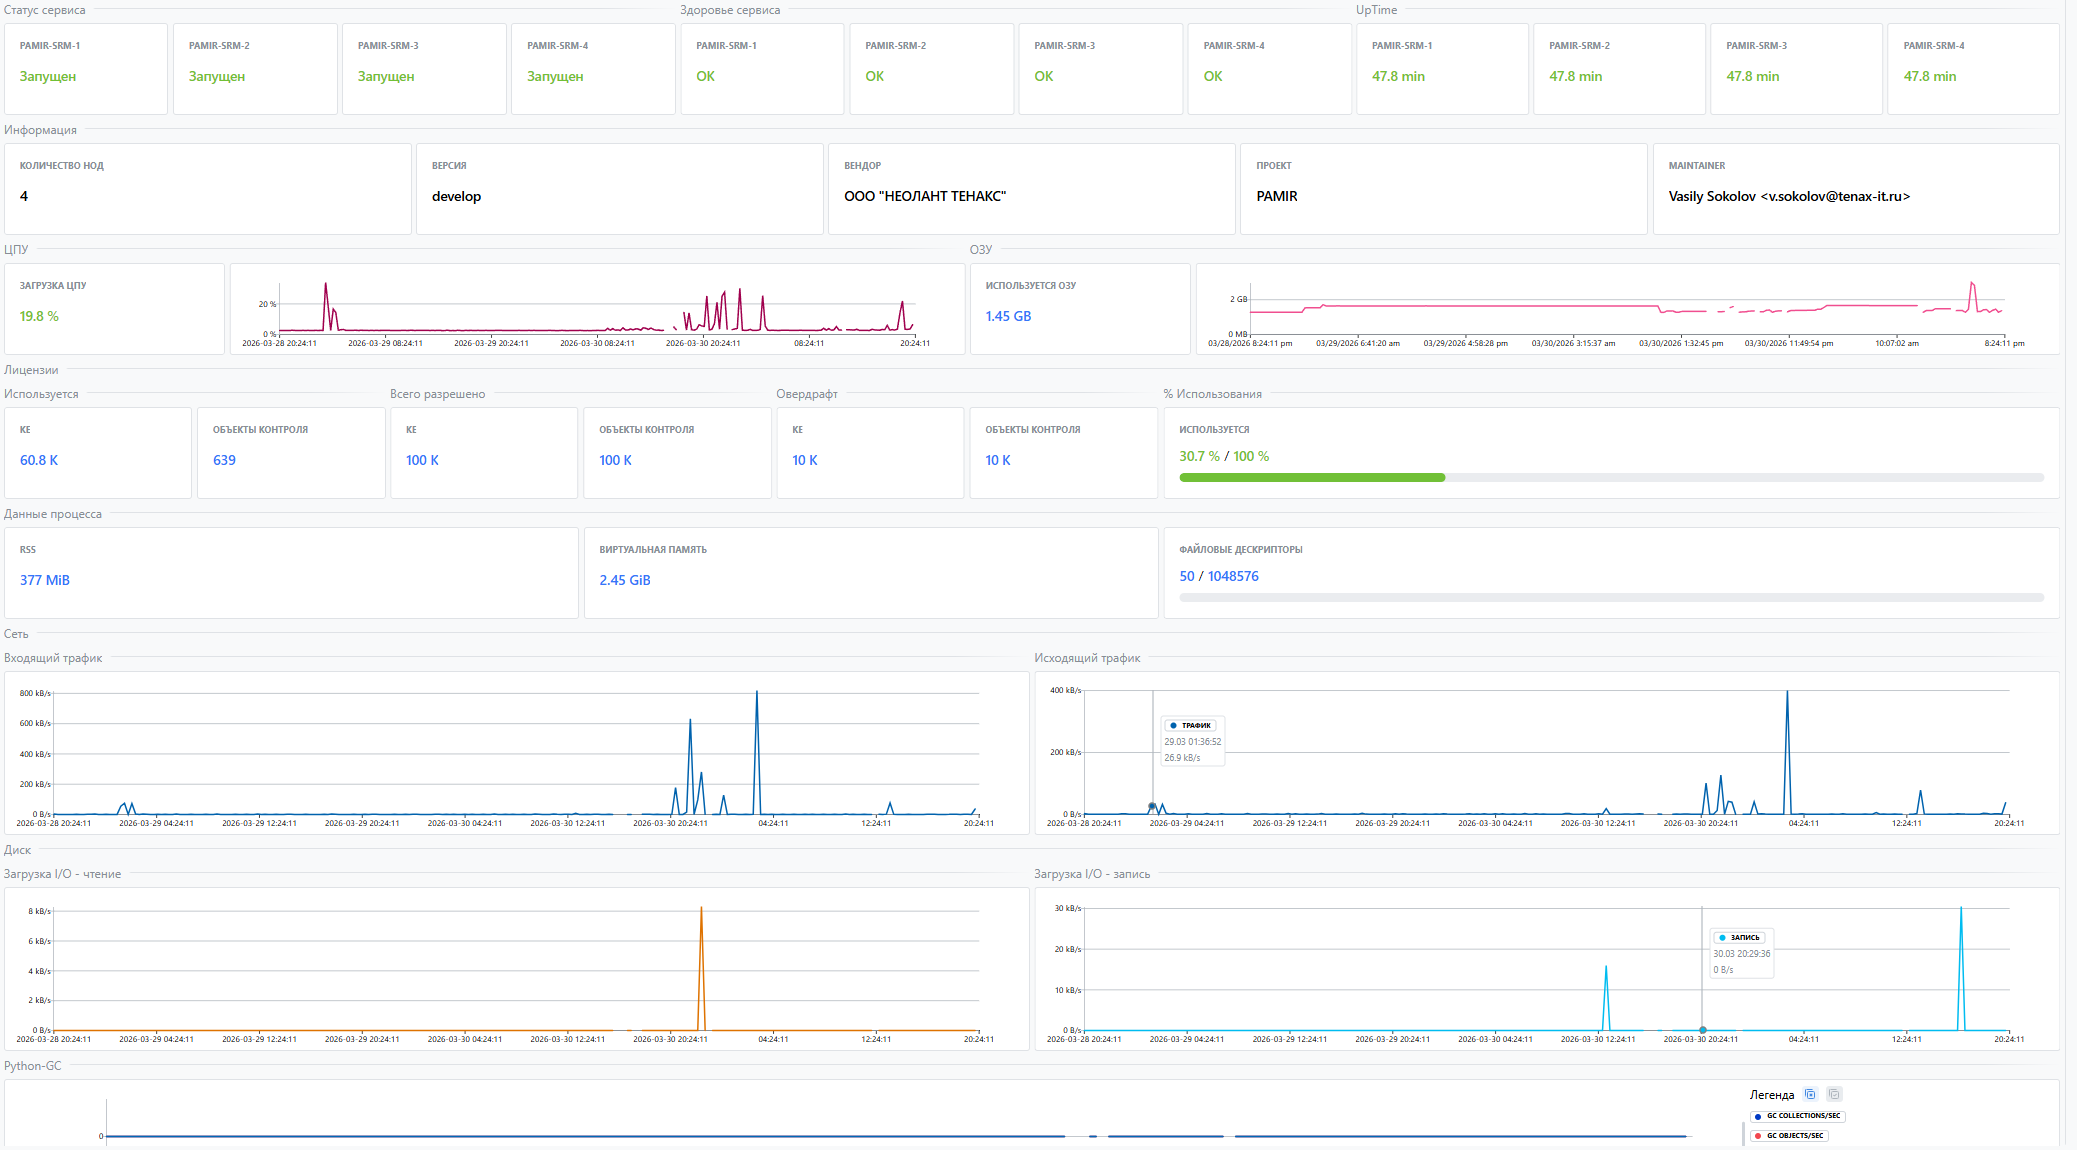Click the orange disk read spike

pyautogui.click(x=701, y=910)
